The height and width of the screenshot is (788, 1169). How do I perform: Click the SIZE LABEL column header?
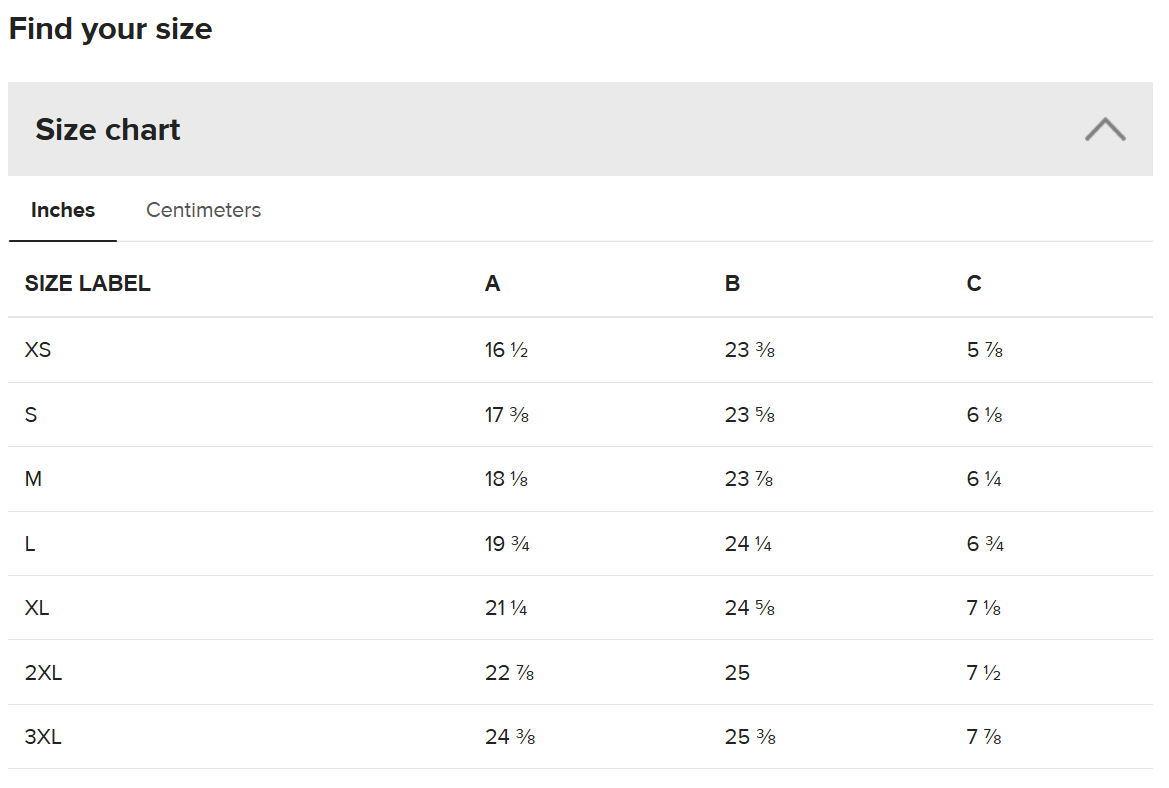pos(88,284)
